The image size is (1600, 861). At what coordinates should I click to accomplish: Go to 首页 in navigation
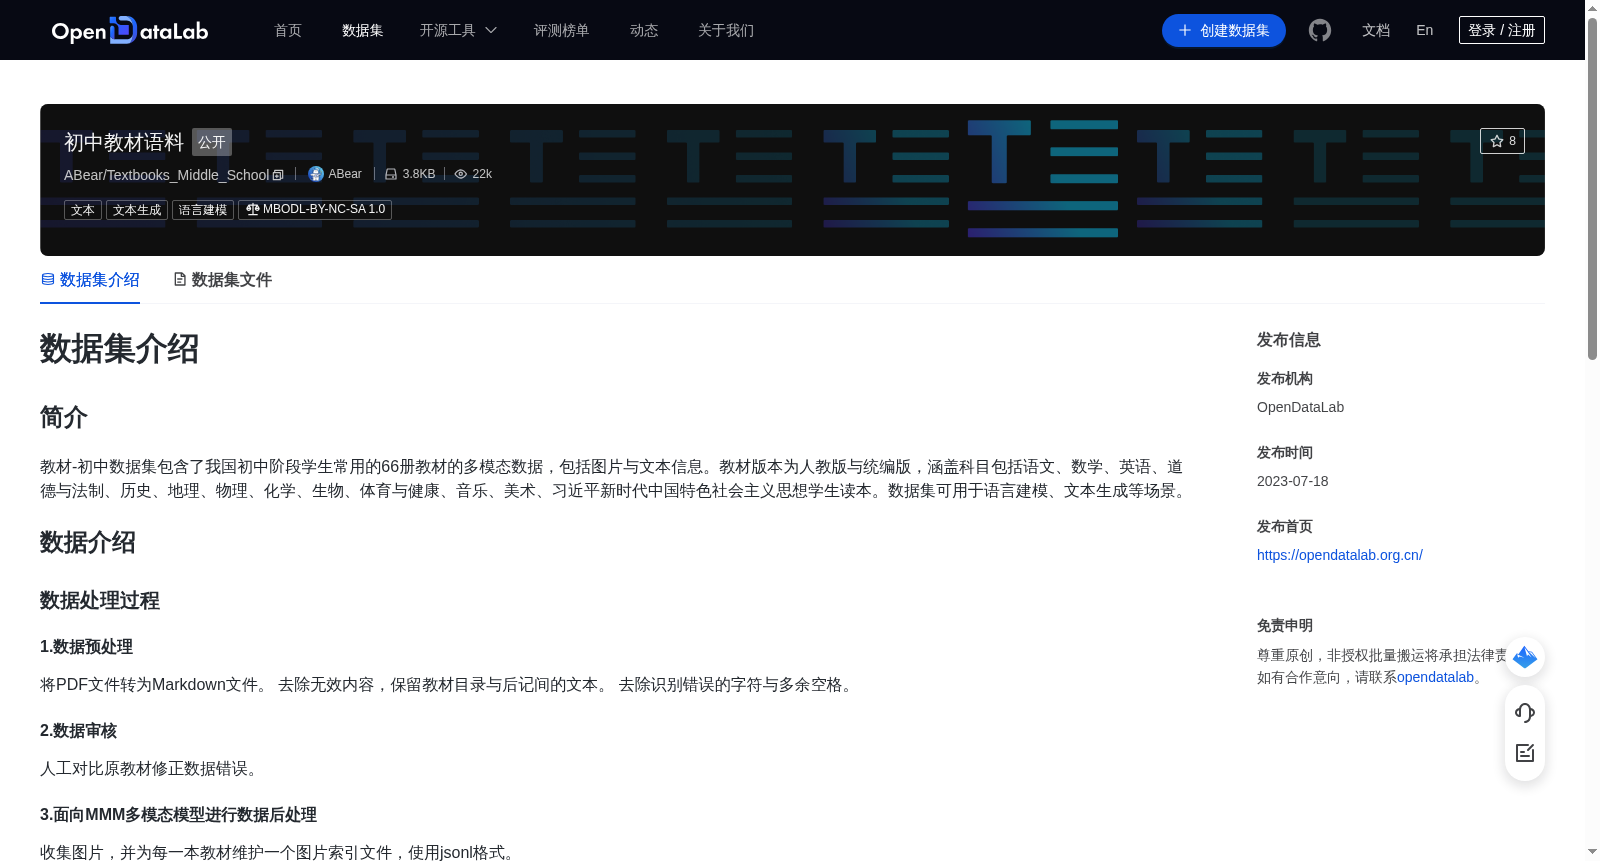288,30
